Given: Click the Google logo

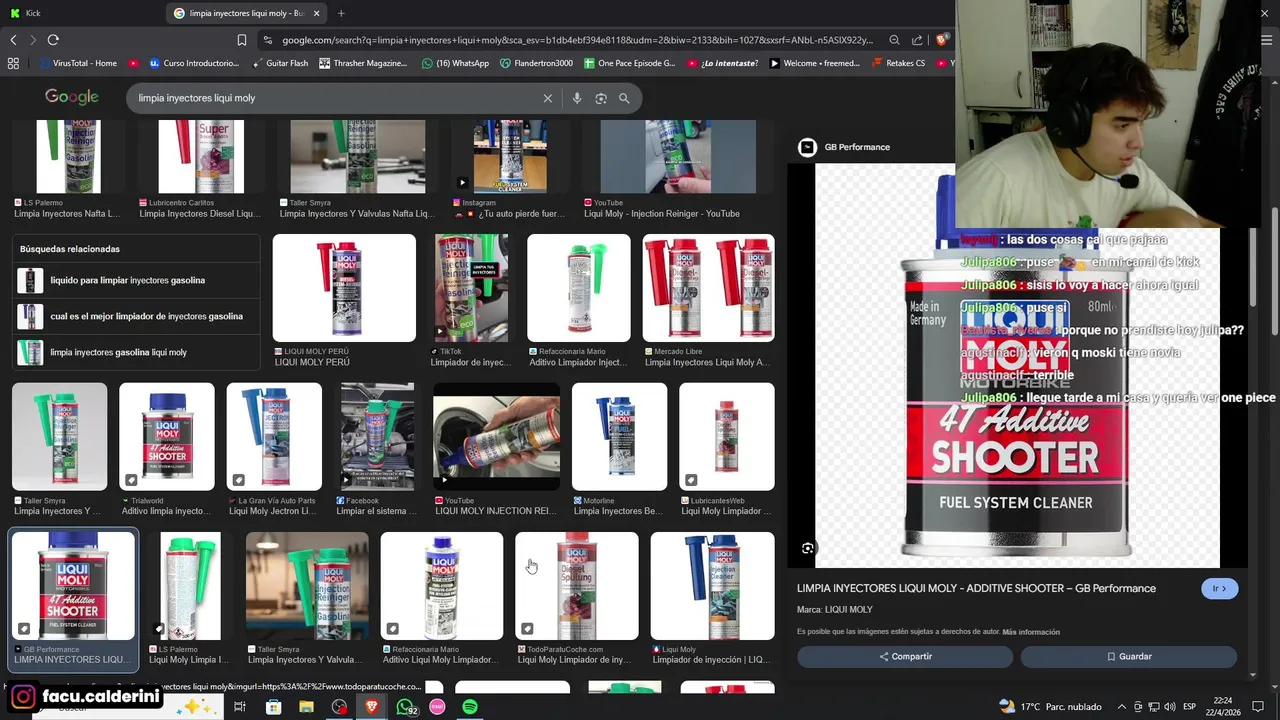Looking at the screenshot, I should pos(71,97).
